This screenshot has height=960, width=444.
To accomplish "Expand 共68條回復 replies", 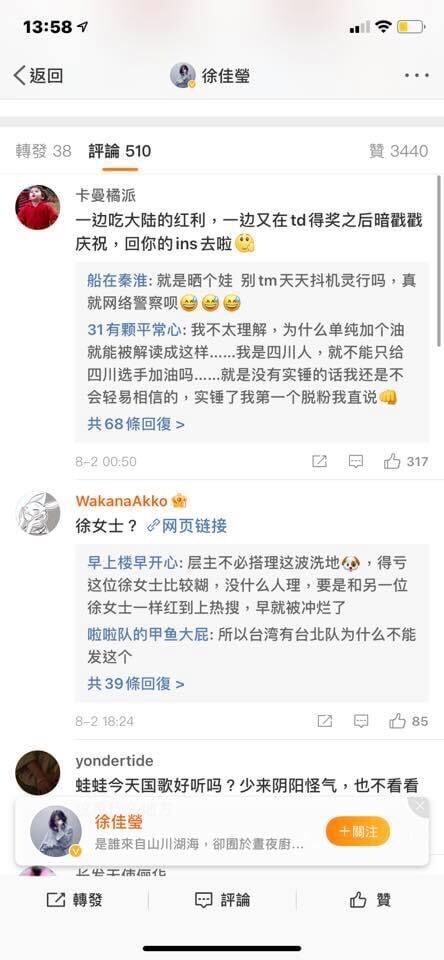I will [x=136, y=424].
